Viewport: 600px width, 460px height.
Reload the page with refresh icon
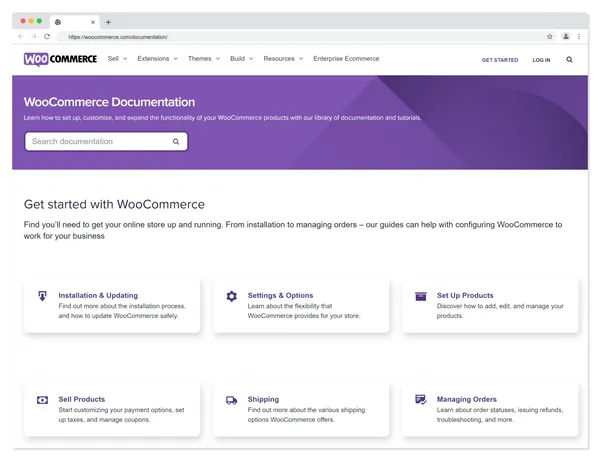[x=47, y=36]
